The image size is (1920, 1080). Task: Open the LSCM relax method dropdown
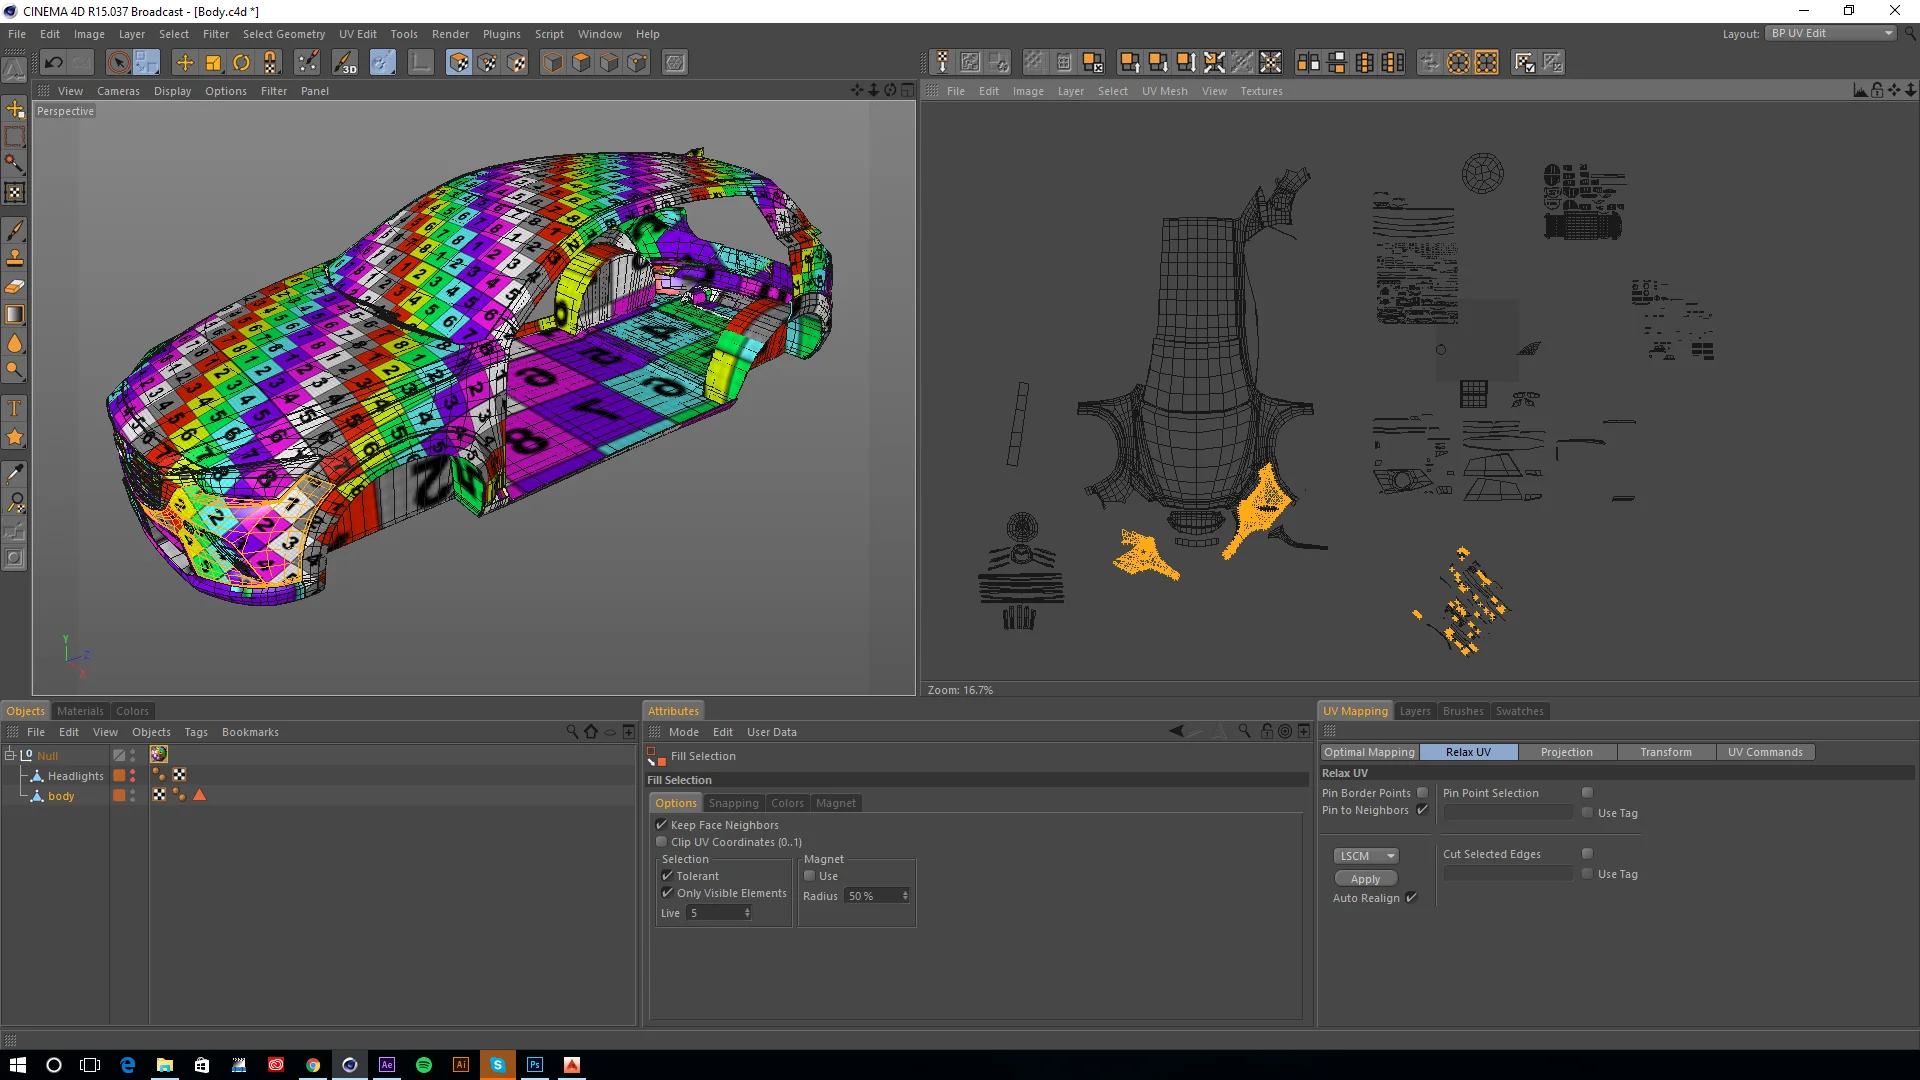point(1365,856)
